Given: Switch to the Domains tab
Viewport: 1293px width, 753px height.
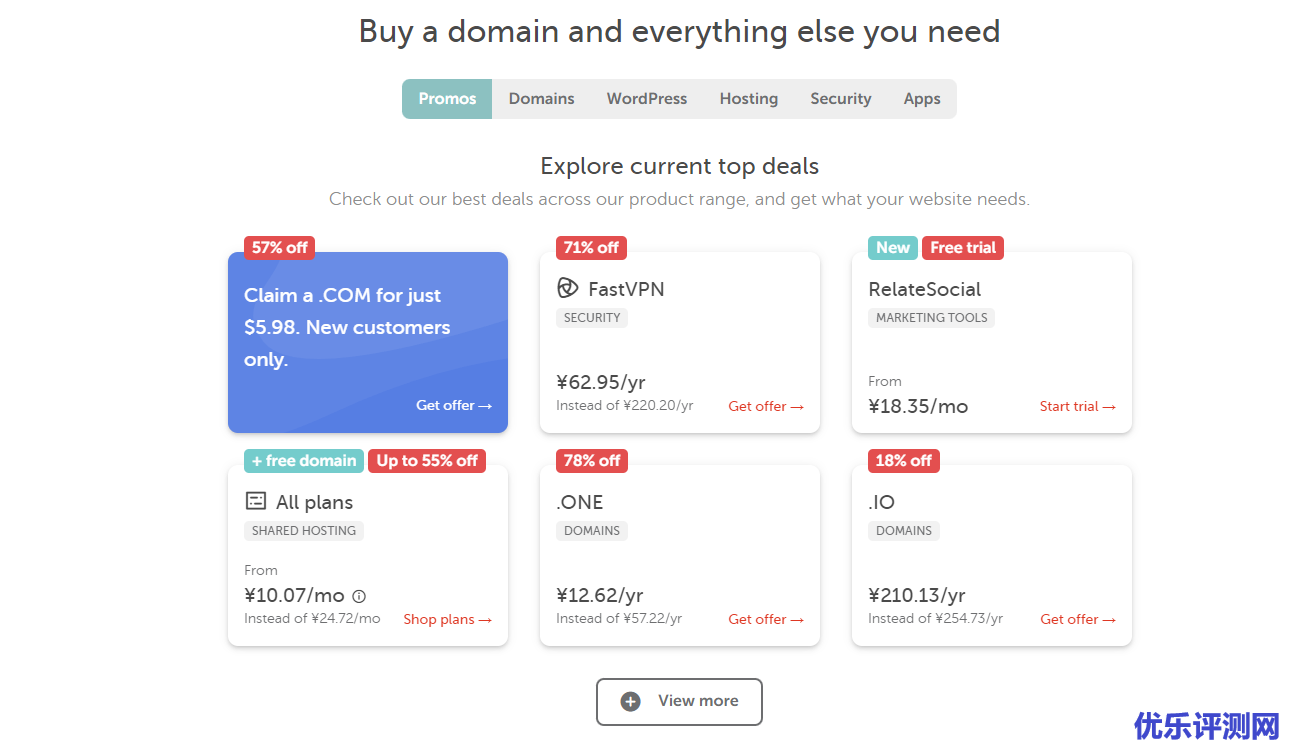Looking at the screenshot, I should [541, 99].
